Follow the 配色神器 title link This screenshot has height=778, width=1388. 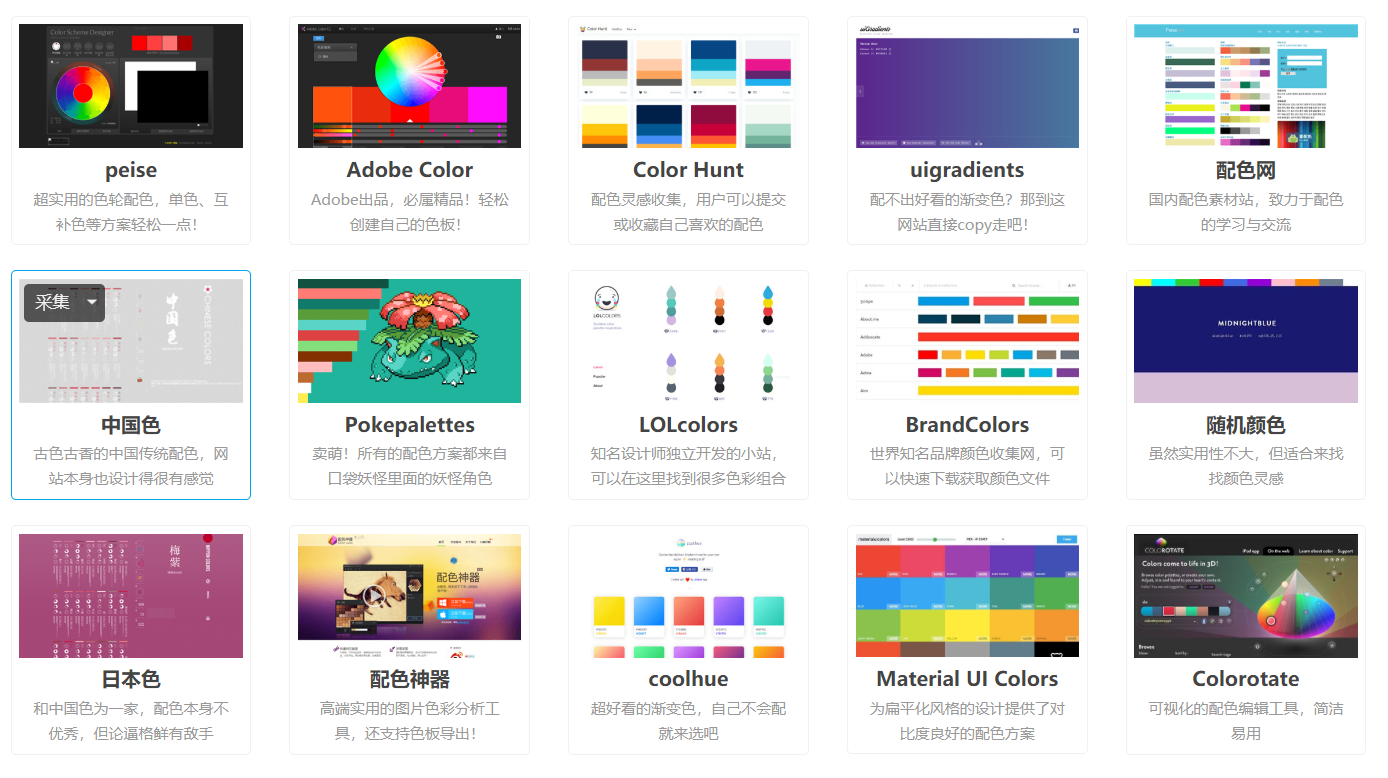410,679
